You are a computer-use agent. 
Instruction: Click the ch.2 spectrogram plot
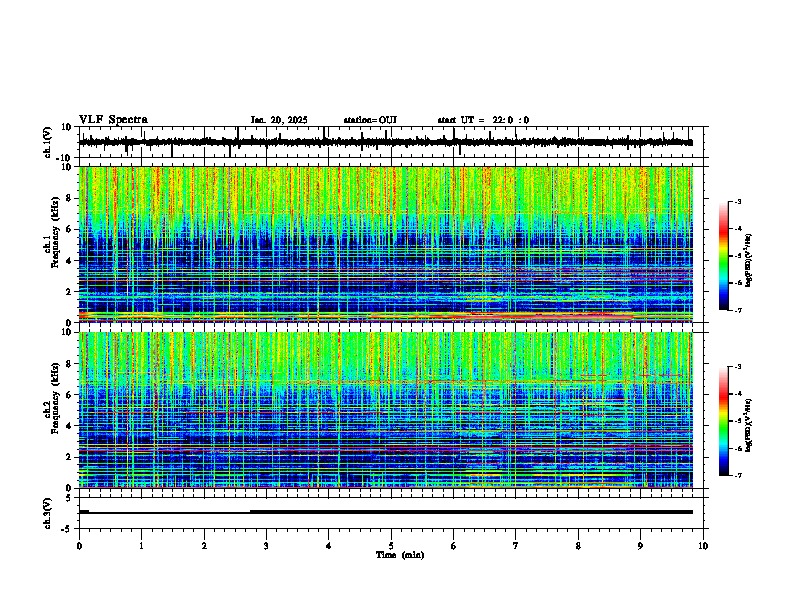(391, 410)
